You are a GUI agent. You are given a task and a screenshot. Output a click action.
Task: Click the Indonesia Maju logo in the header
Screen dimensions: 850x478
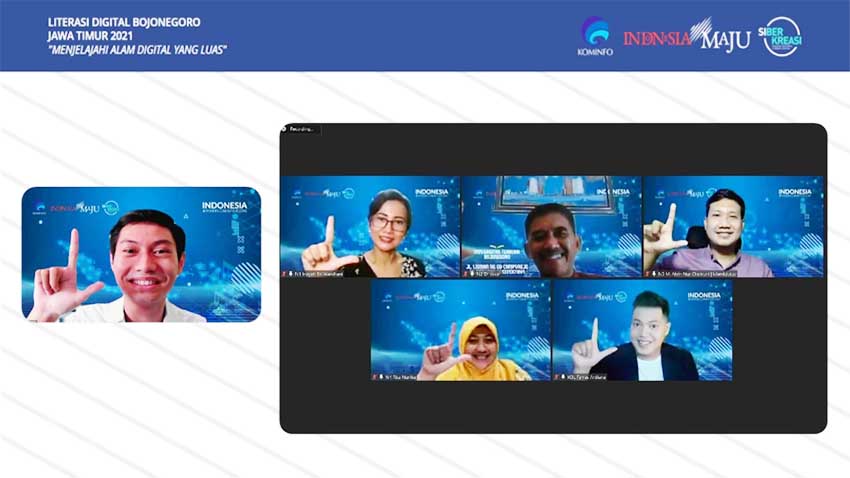click(686, 36)
